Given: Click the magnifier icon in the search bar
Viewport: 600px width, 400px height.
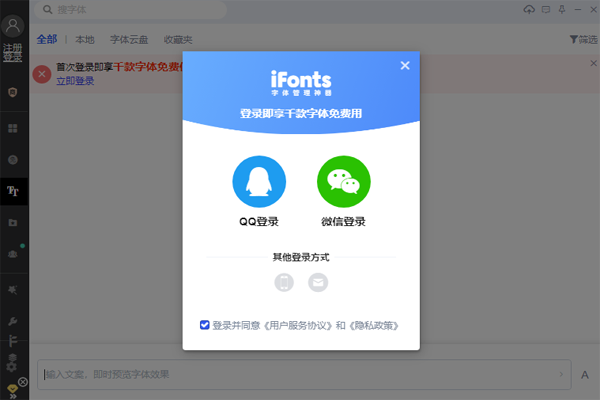Looking at the screenshot, I should (47, 10).
